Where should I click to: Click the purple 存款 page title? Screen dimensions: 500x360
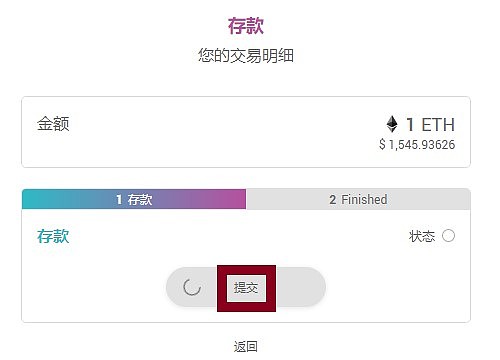pos(246,26)
